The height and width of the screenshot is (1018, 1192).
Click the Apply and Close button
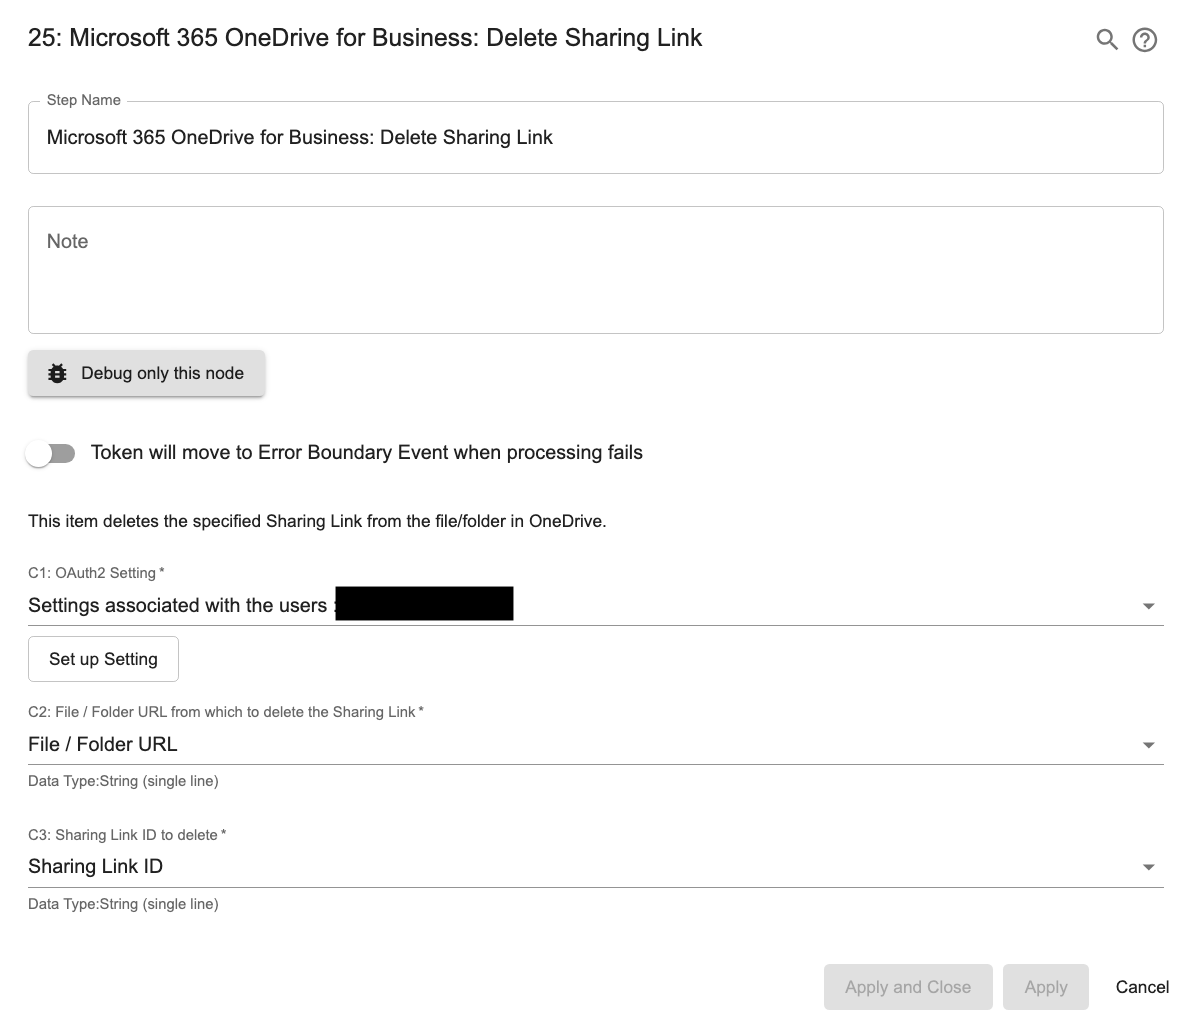[x=907, y=987]
